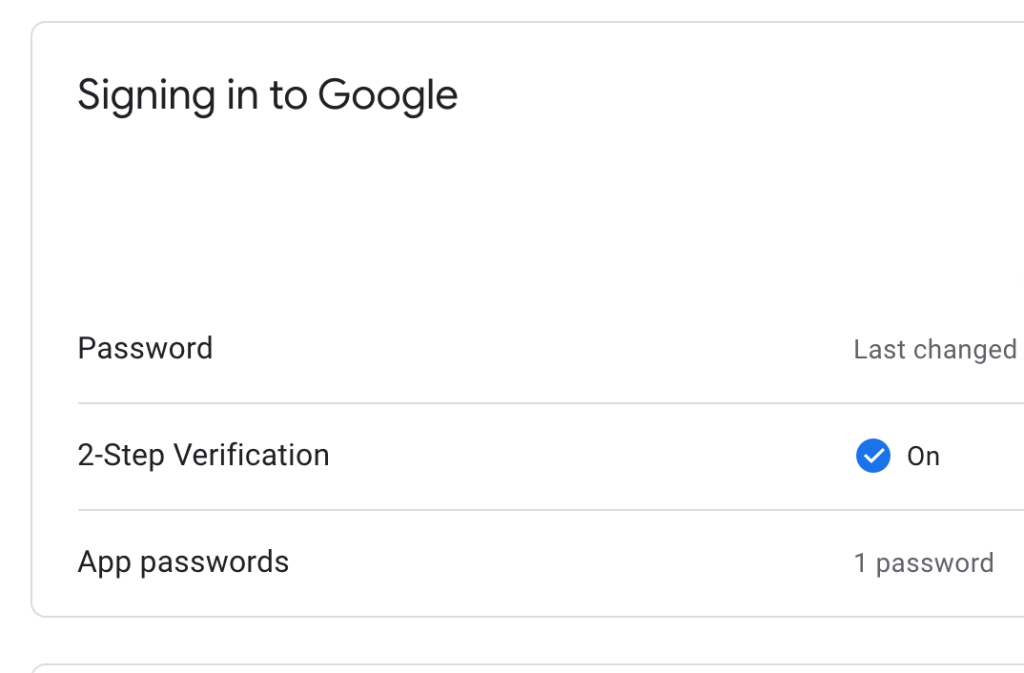Click the blank middle of the App passwords row
This screenshot has height=673, width=1024.
click(x=570, y=563)
